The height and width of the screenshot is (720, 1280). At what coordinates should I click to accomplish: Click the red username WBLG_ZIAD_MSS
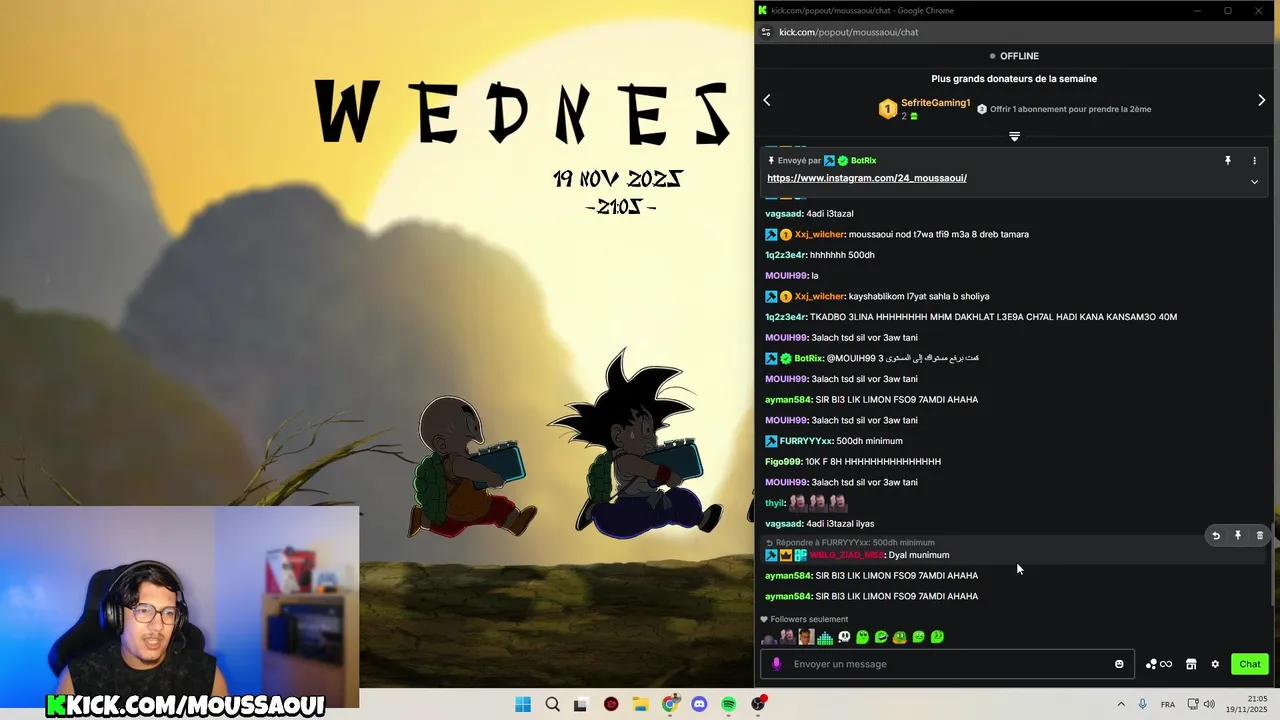click(x=846, y=555)
